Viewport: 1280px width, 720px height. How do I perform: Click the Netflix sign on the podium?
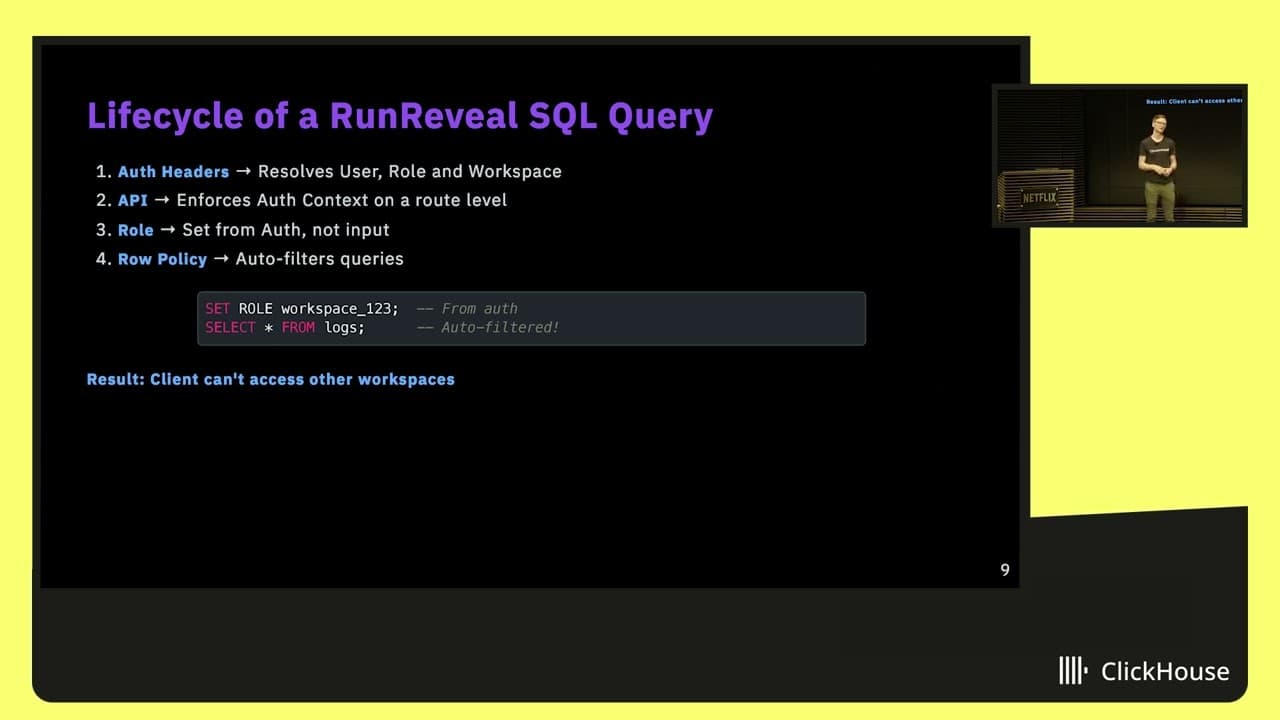pyautogui.click(x=1039, y=197)
